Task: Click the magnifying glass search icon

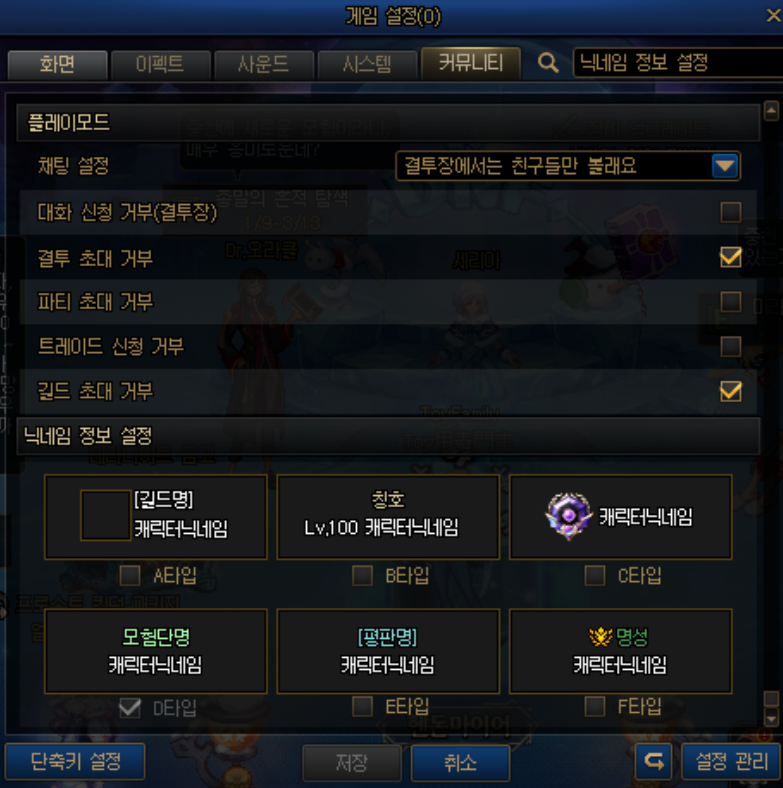Action: [x=548, y=63]
